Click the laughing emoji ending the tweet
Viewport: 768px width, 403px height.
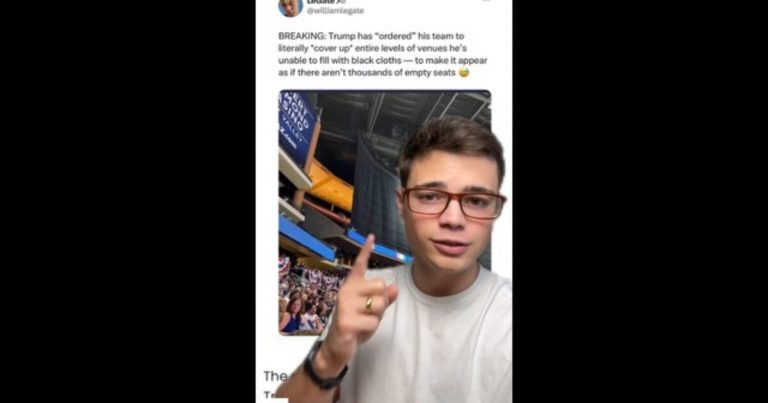pyautogui.click(x=463, y=72)
